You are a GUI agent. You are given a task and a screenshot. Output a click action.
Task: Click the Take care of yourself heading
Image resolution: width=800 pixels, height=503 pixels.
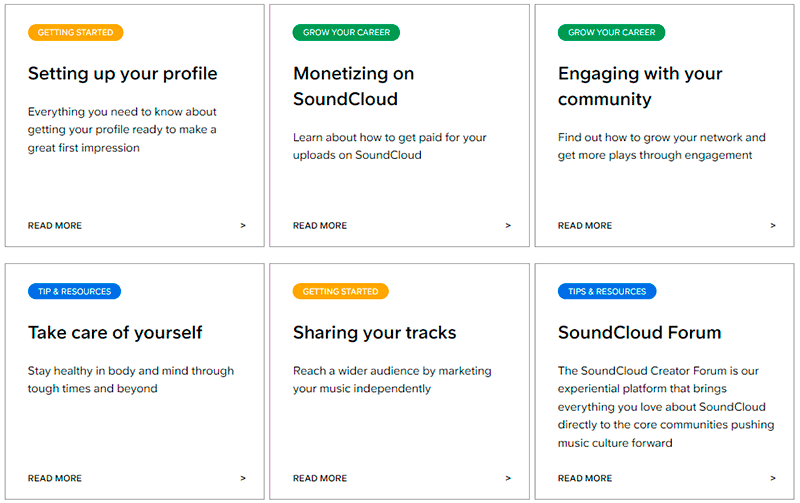[115, 333]
